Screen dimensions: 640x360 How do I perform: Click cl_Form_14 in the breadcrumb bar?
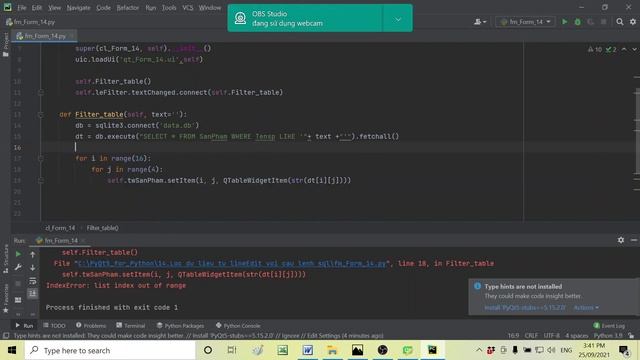click(60, 228)
